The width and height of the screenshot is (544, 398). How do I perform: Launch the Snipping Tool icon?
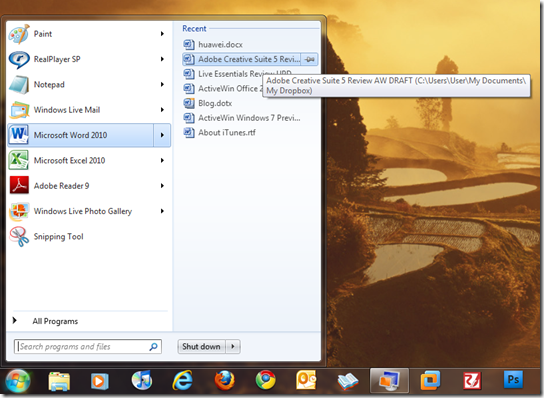coord(19,236)
